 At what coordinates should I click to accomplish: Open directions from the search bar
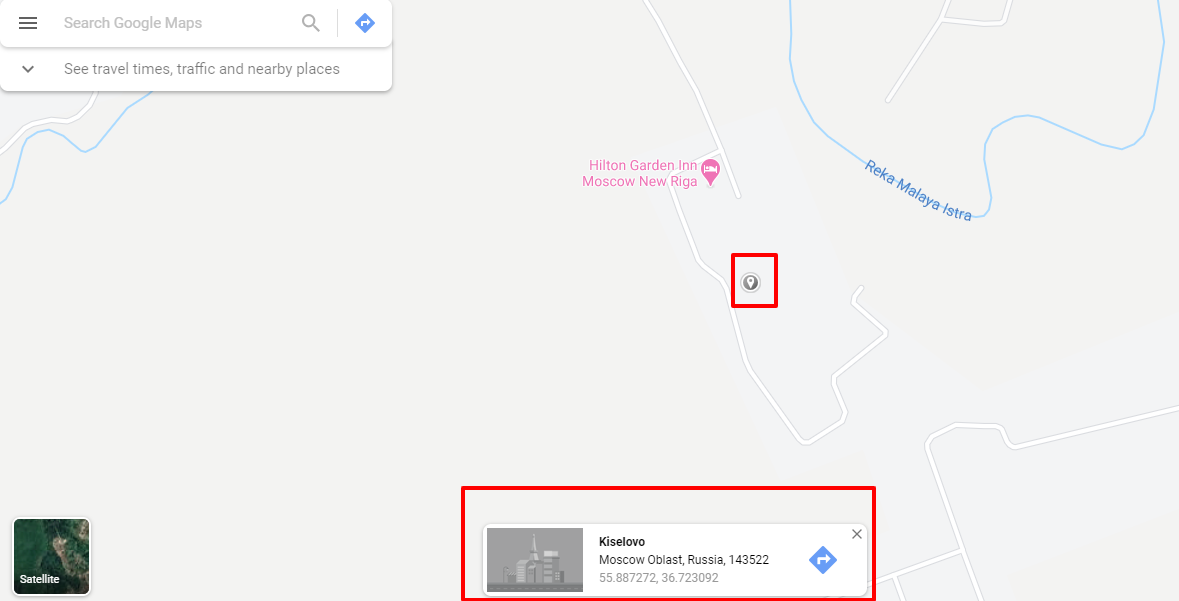click(365, 23)
